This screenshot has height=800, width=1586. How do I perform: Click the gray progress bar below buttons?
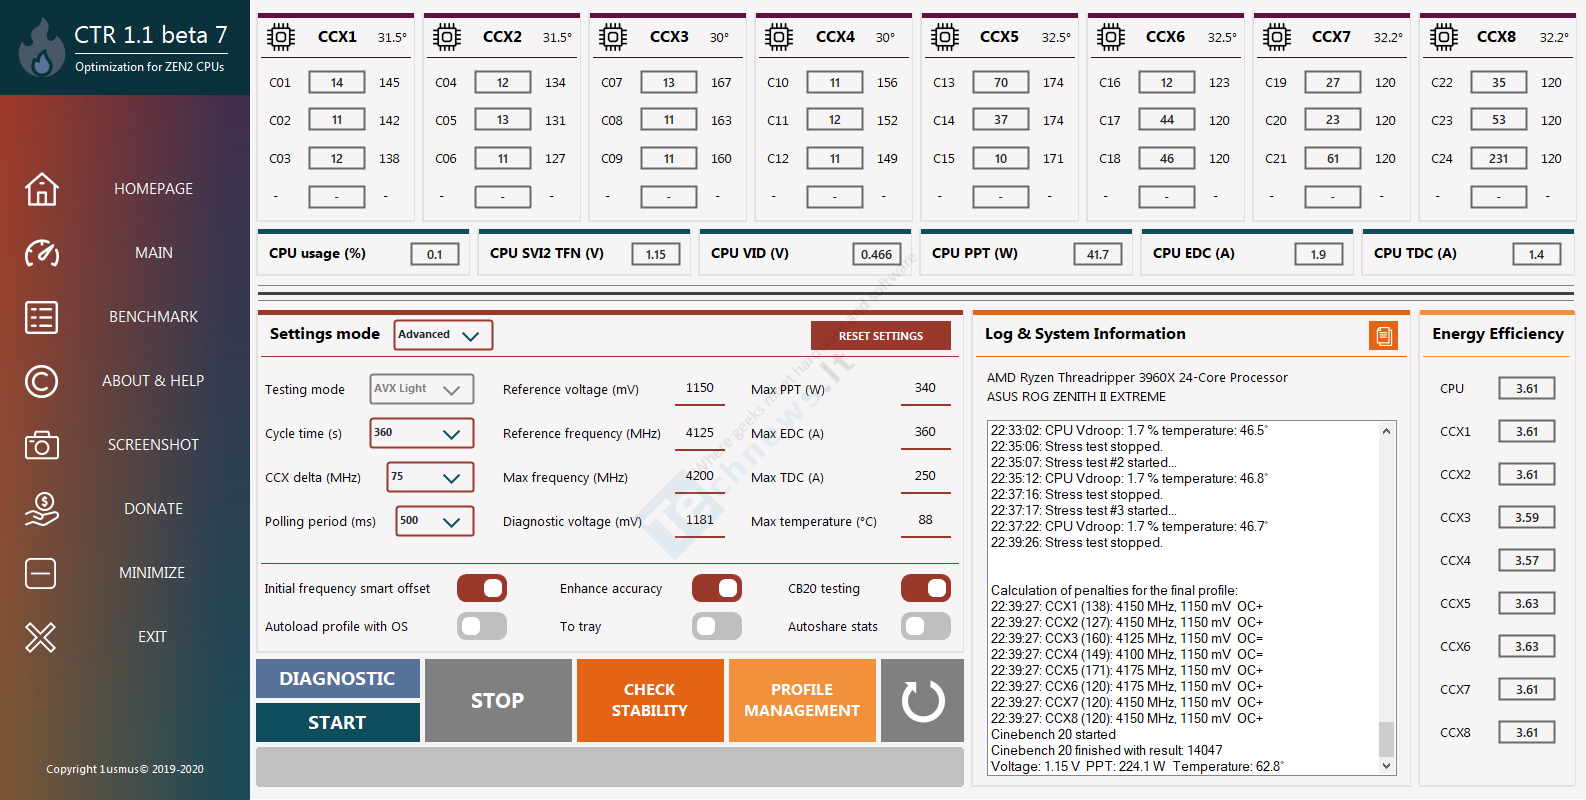tap(610, 767)
